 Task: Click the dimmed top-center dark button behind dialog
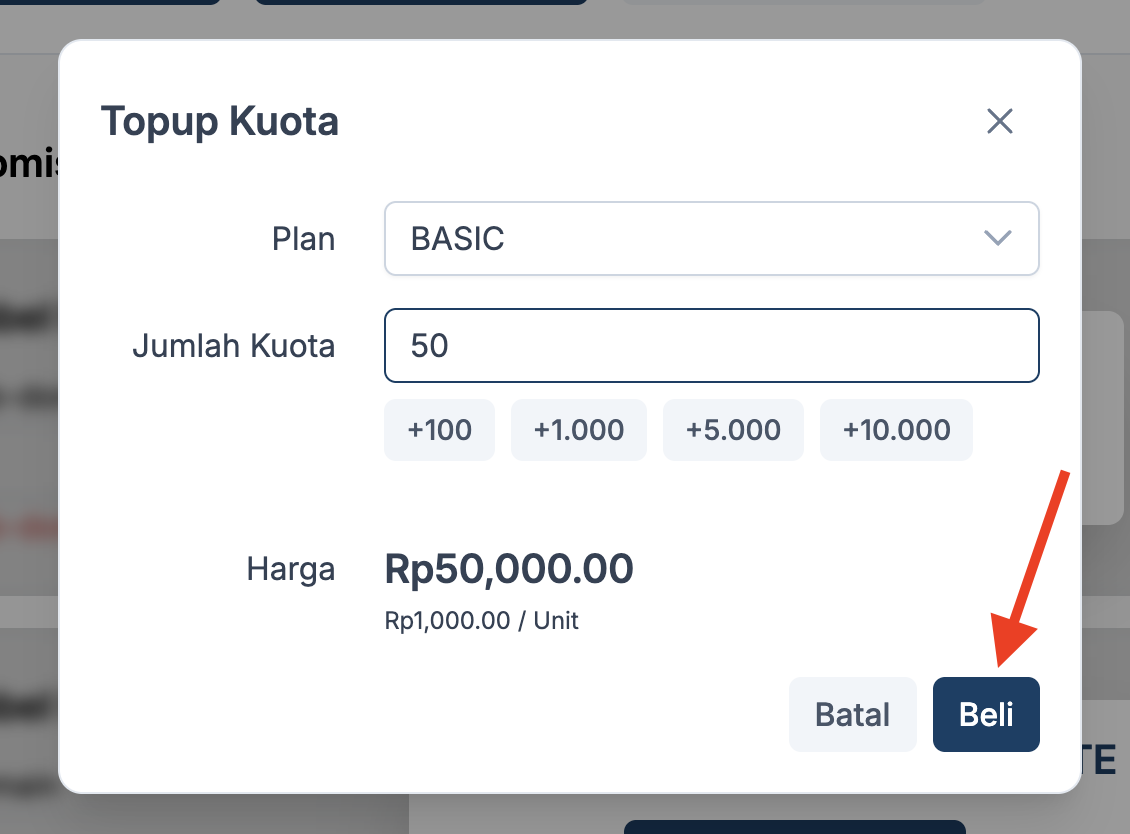tap(421, 2)
